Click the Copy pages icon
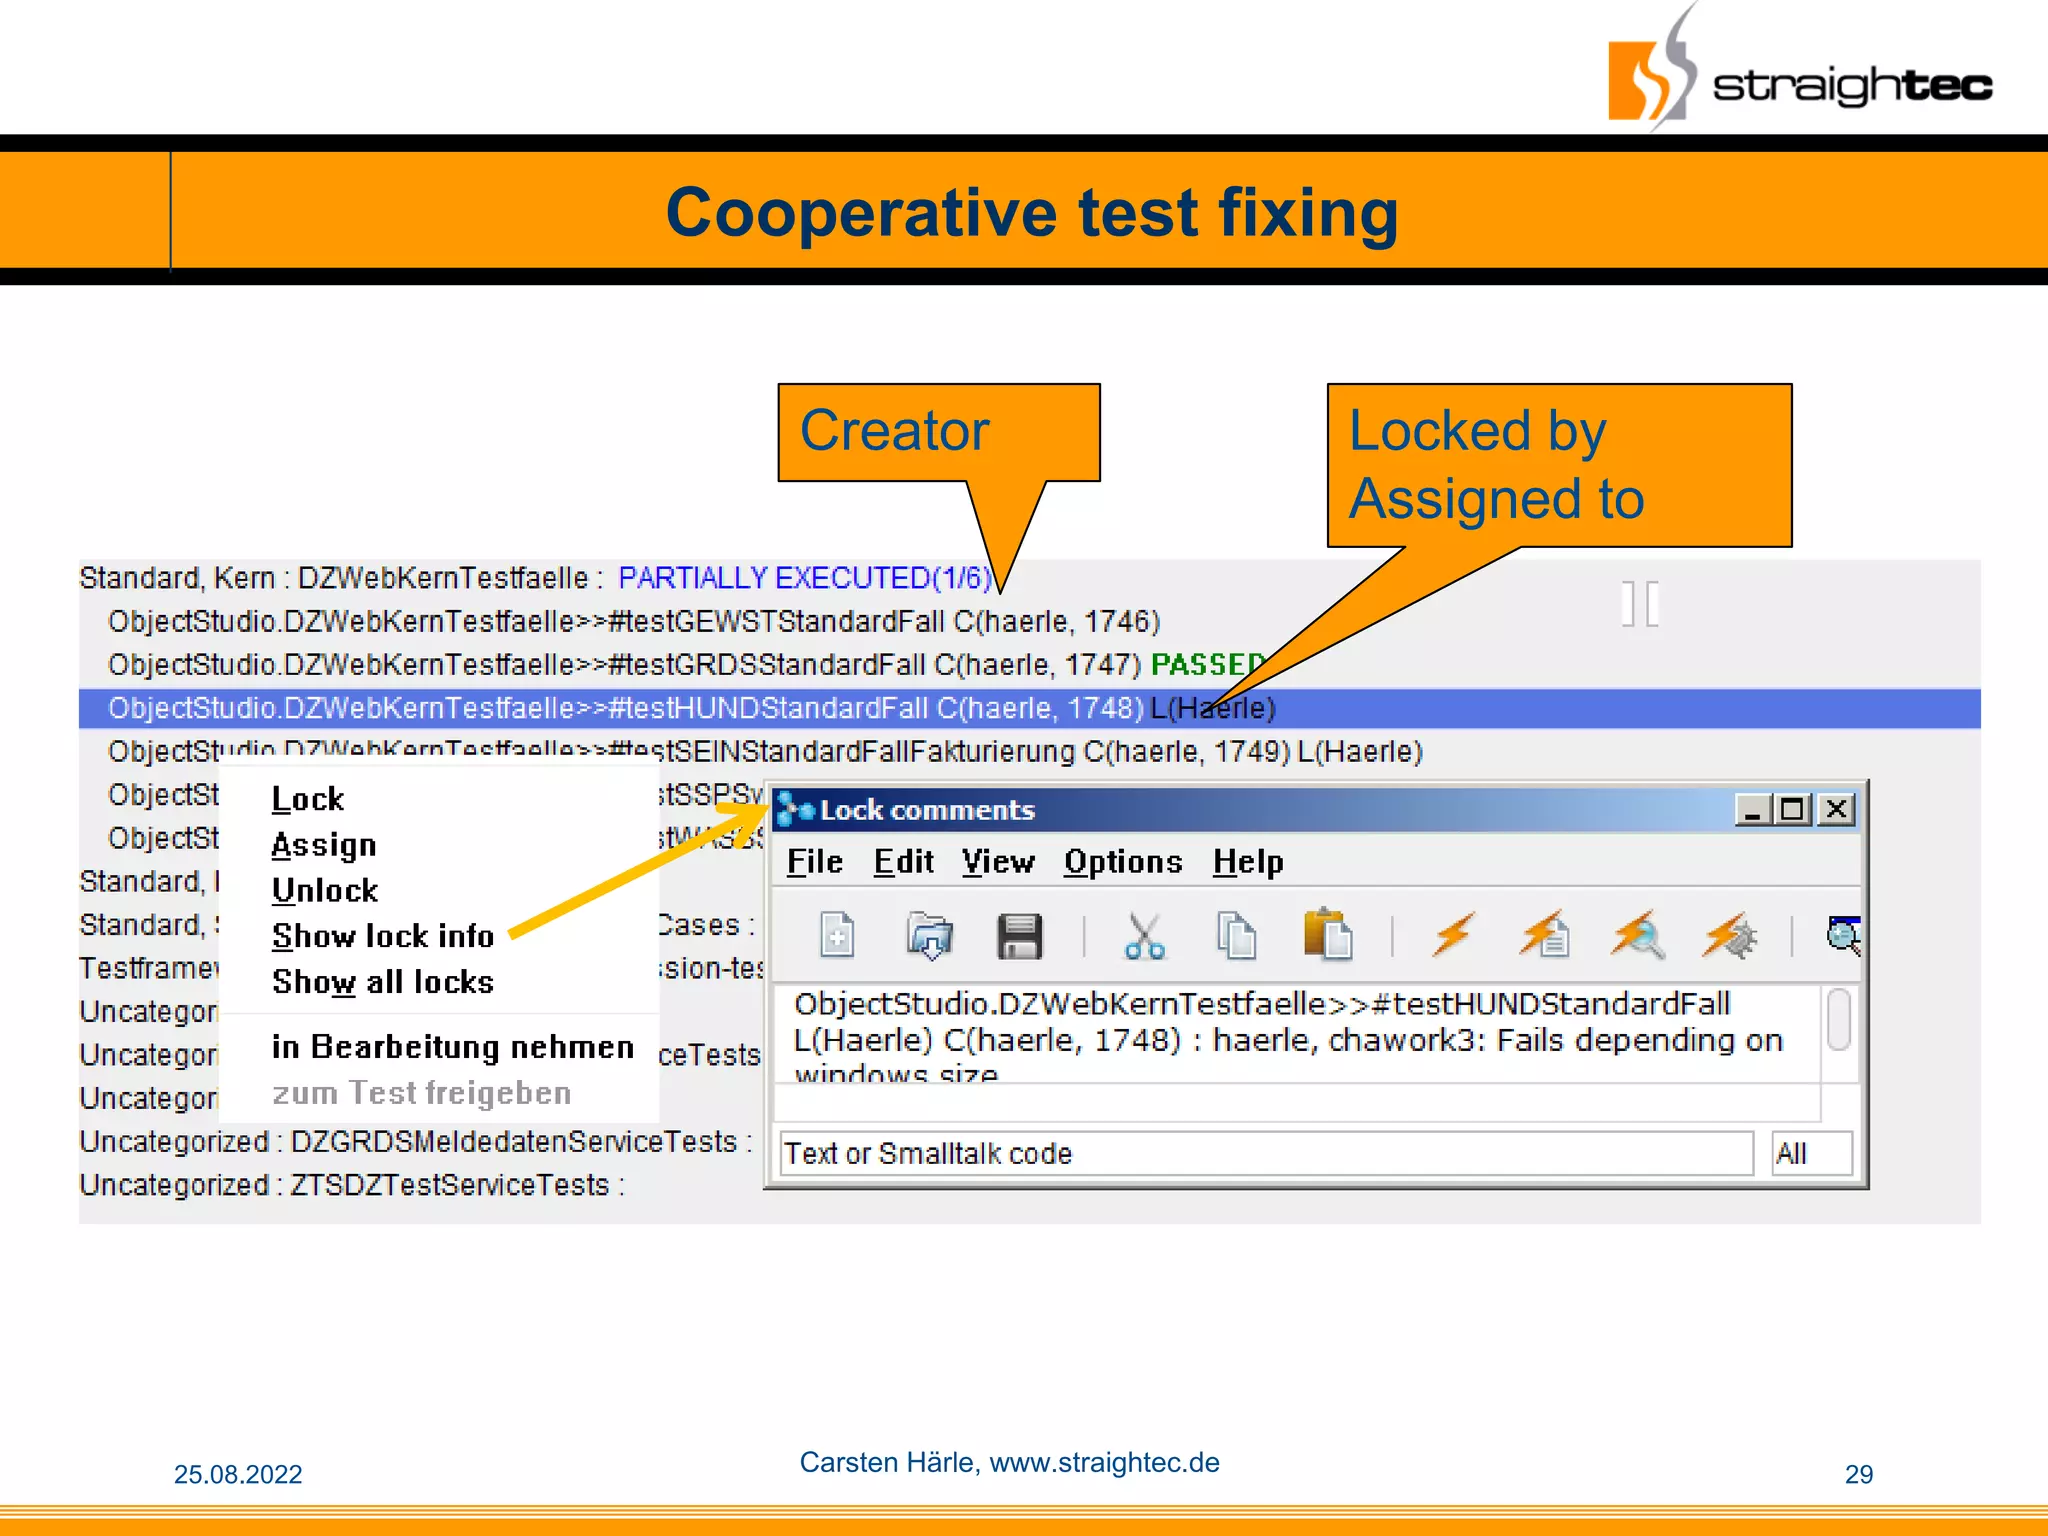This screenshot has height=1536, width=2048. (x=1236, y=936)
